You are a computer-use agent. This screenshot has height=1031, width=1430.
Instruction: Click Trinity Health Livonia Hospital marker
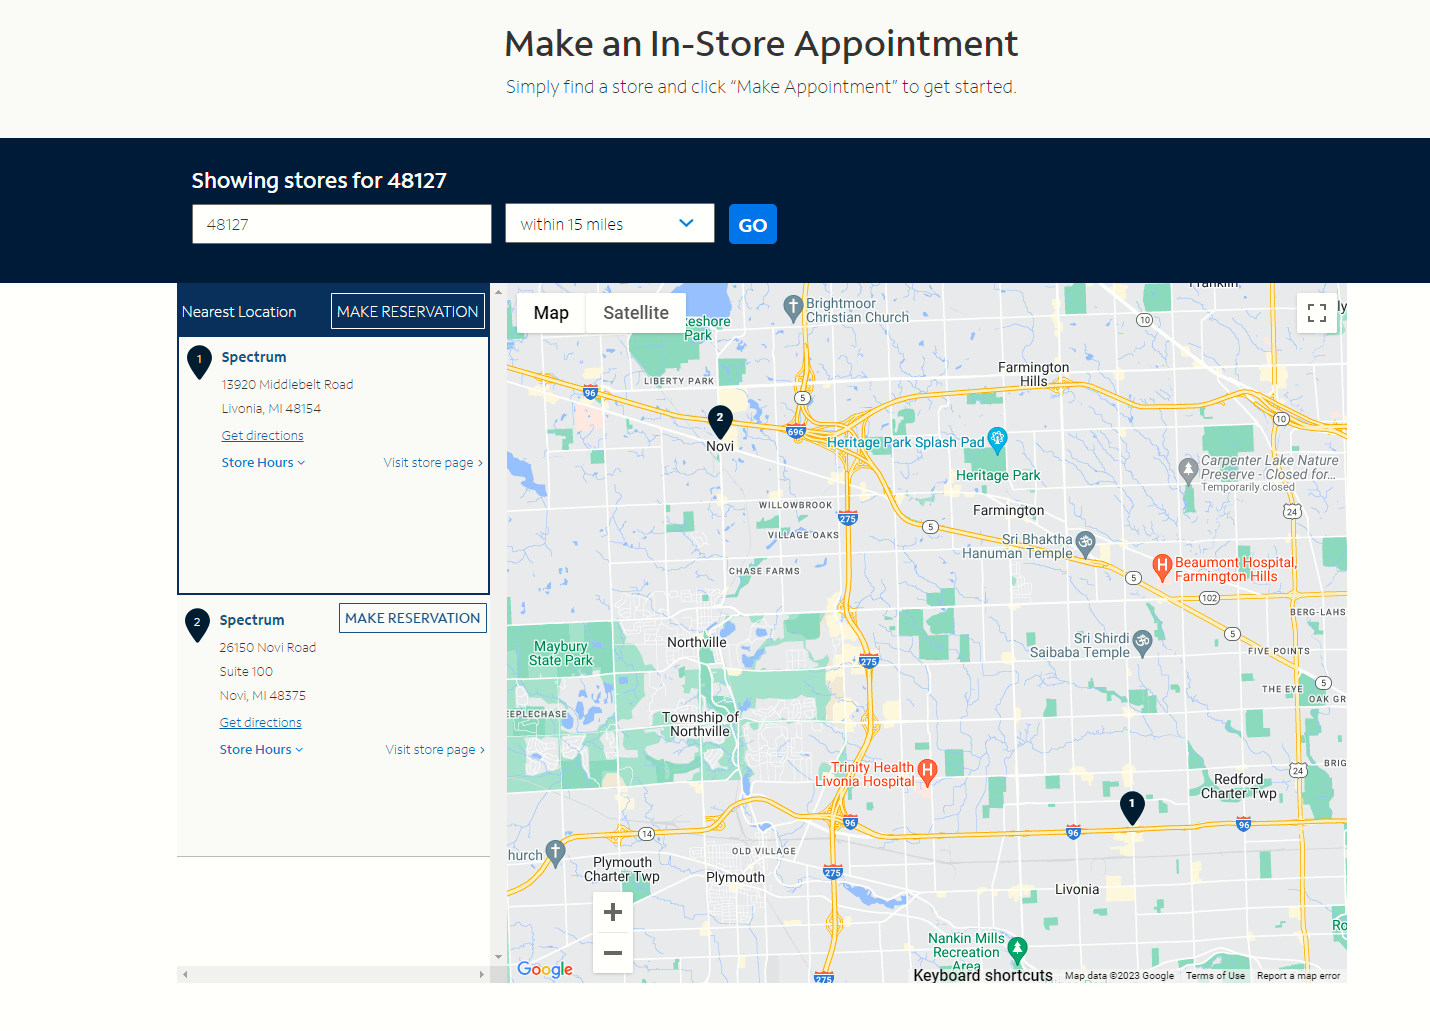(927, 772)
